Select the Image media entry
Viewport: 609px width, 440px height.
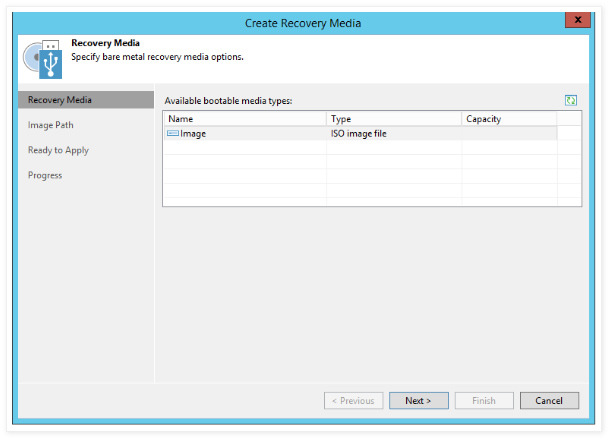194,133
